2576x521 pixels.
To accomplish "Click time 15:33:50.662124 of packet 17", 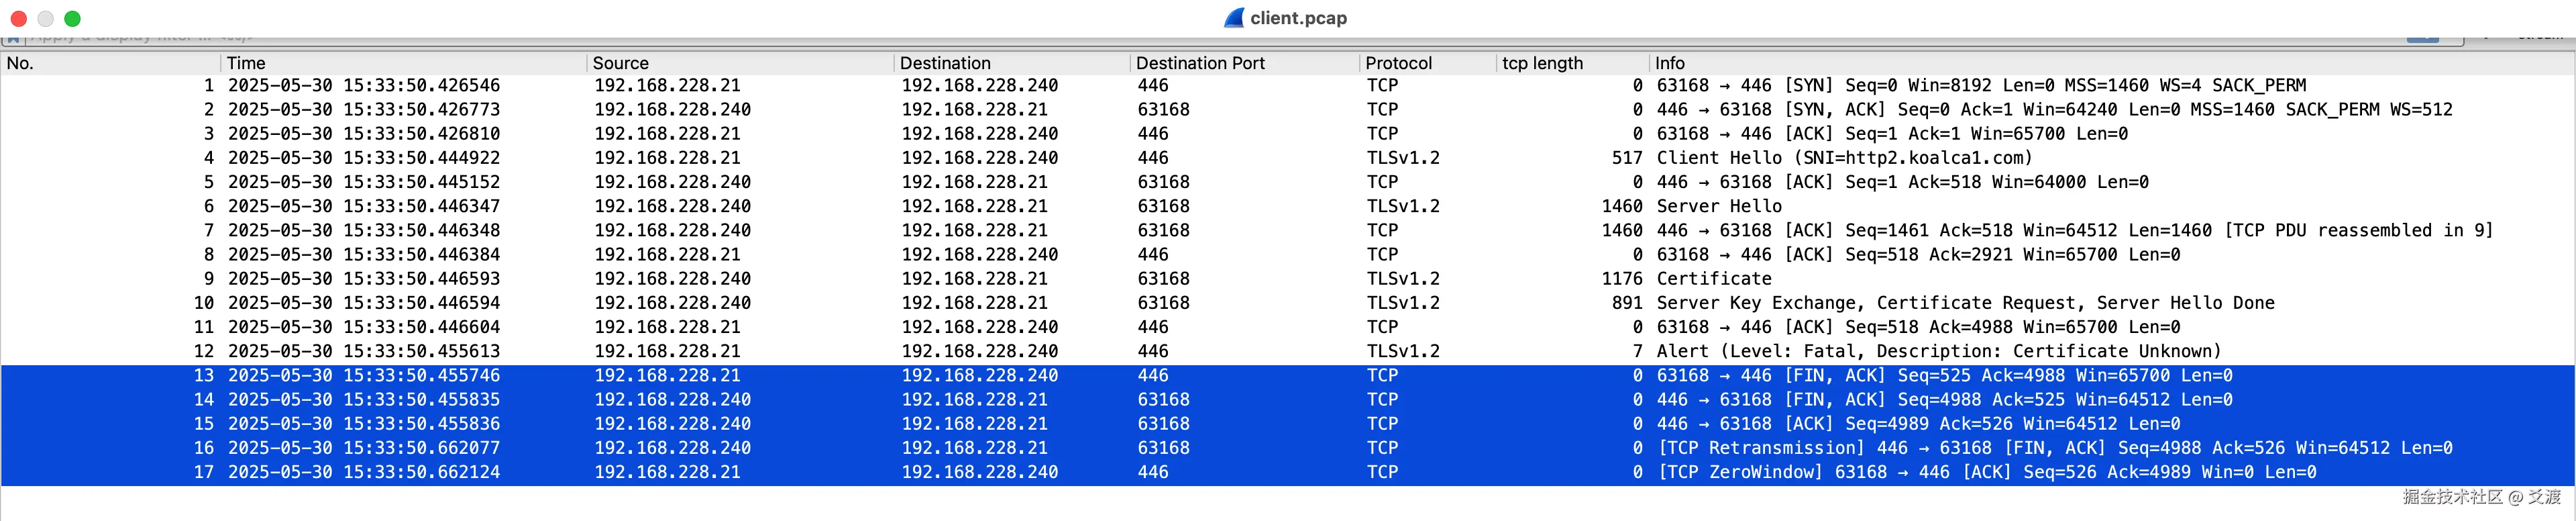I will 364,472.
